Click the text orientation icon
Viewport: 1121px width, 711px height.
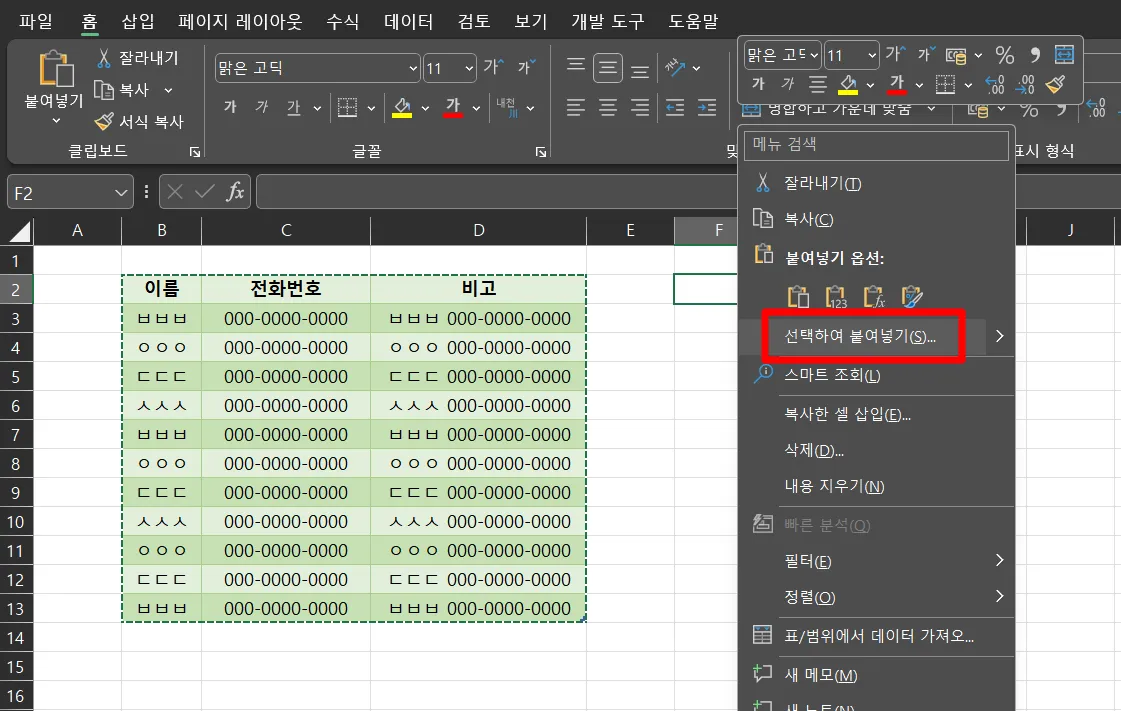(x=675, y=68)
